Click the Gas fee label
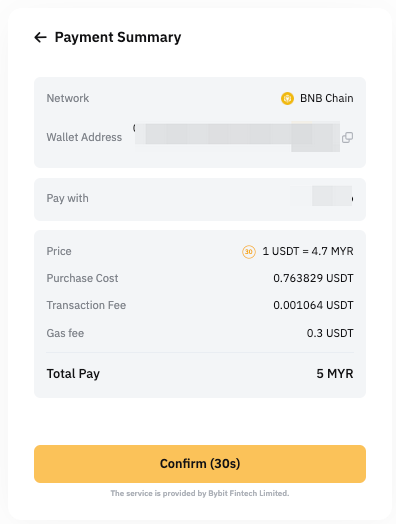396x524 pixels. click(x=65, y=333)
